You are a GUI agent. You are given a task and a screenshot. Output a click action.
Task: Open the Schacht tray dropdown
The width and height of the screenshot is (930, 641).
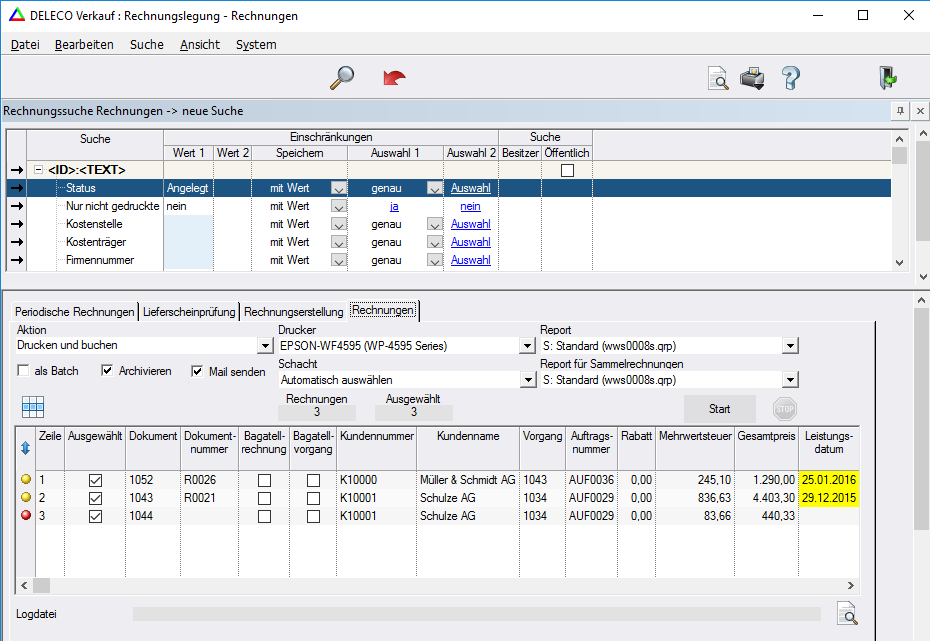point(527,380)
